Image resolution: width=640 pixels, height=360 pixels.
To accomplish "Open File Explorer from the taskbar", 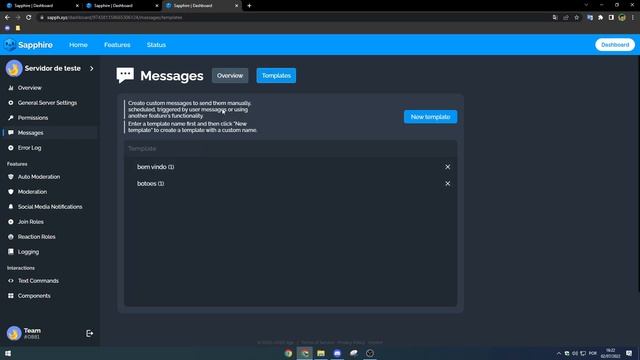I will [321, 353].
